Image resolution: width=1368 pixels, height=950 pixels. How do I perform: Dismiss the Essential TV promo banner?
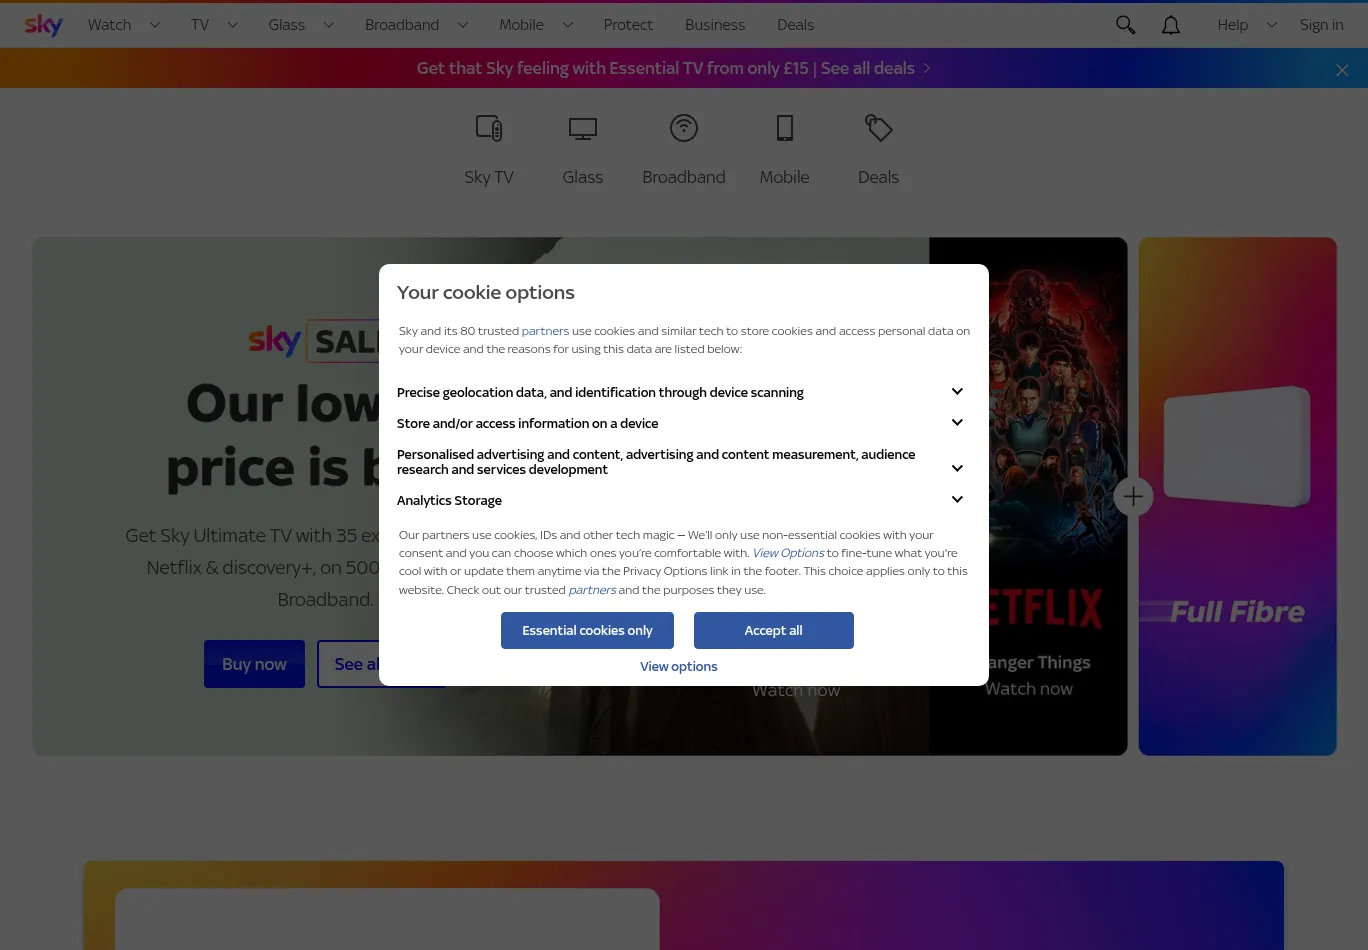pyautogui.click(x=1342, y=70)
